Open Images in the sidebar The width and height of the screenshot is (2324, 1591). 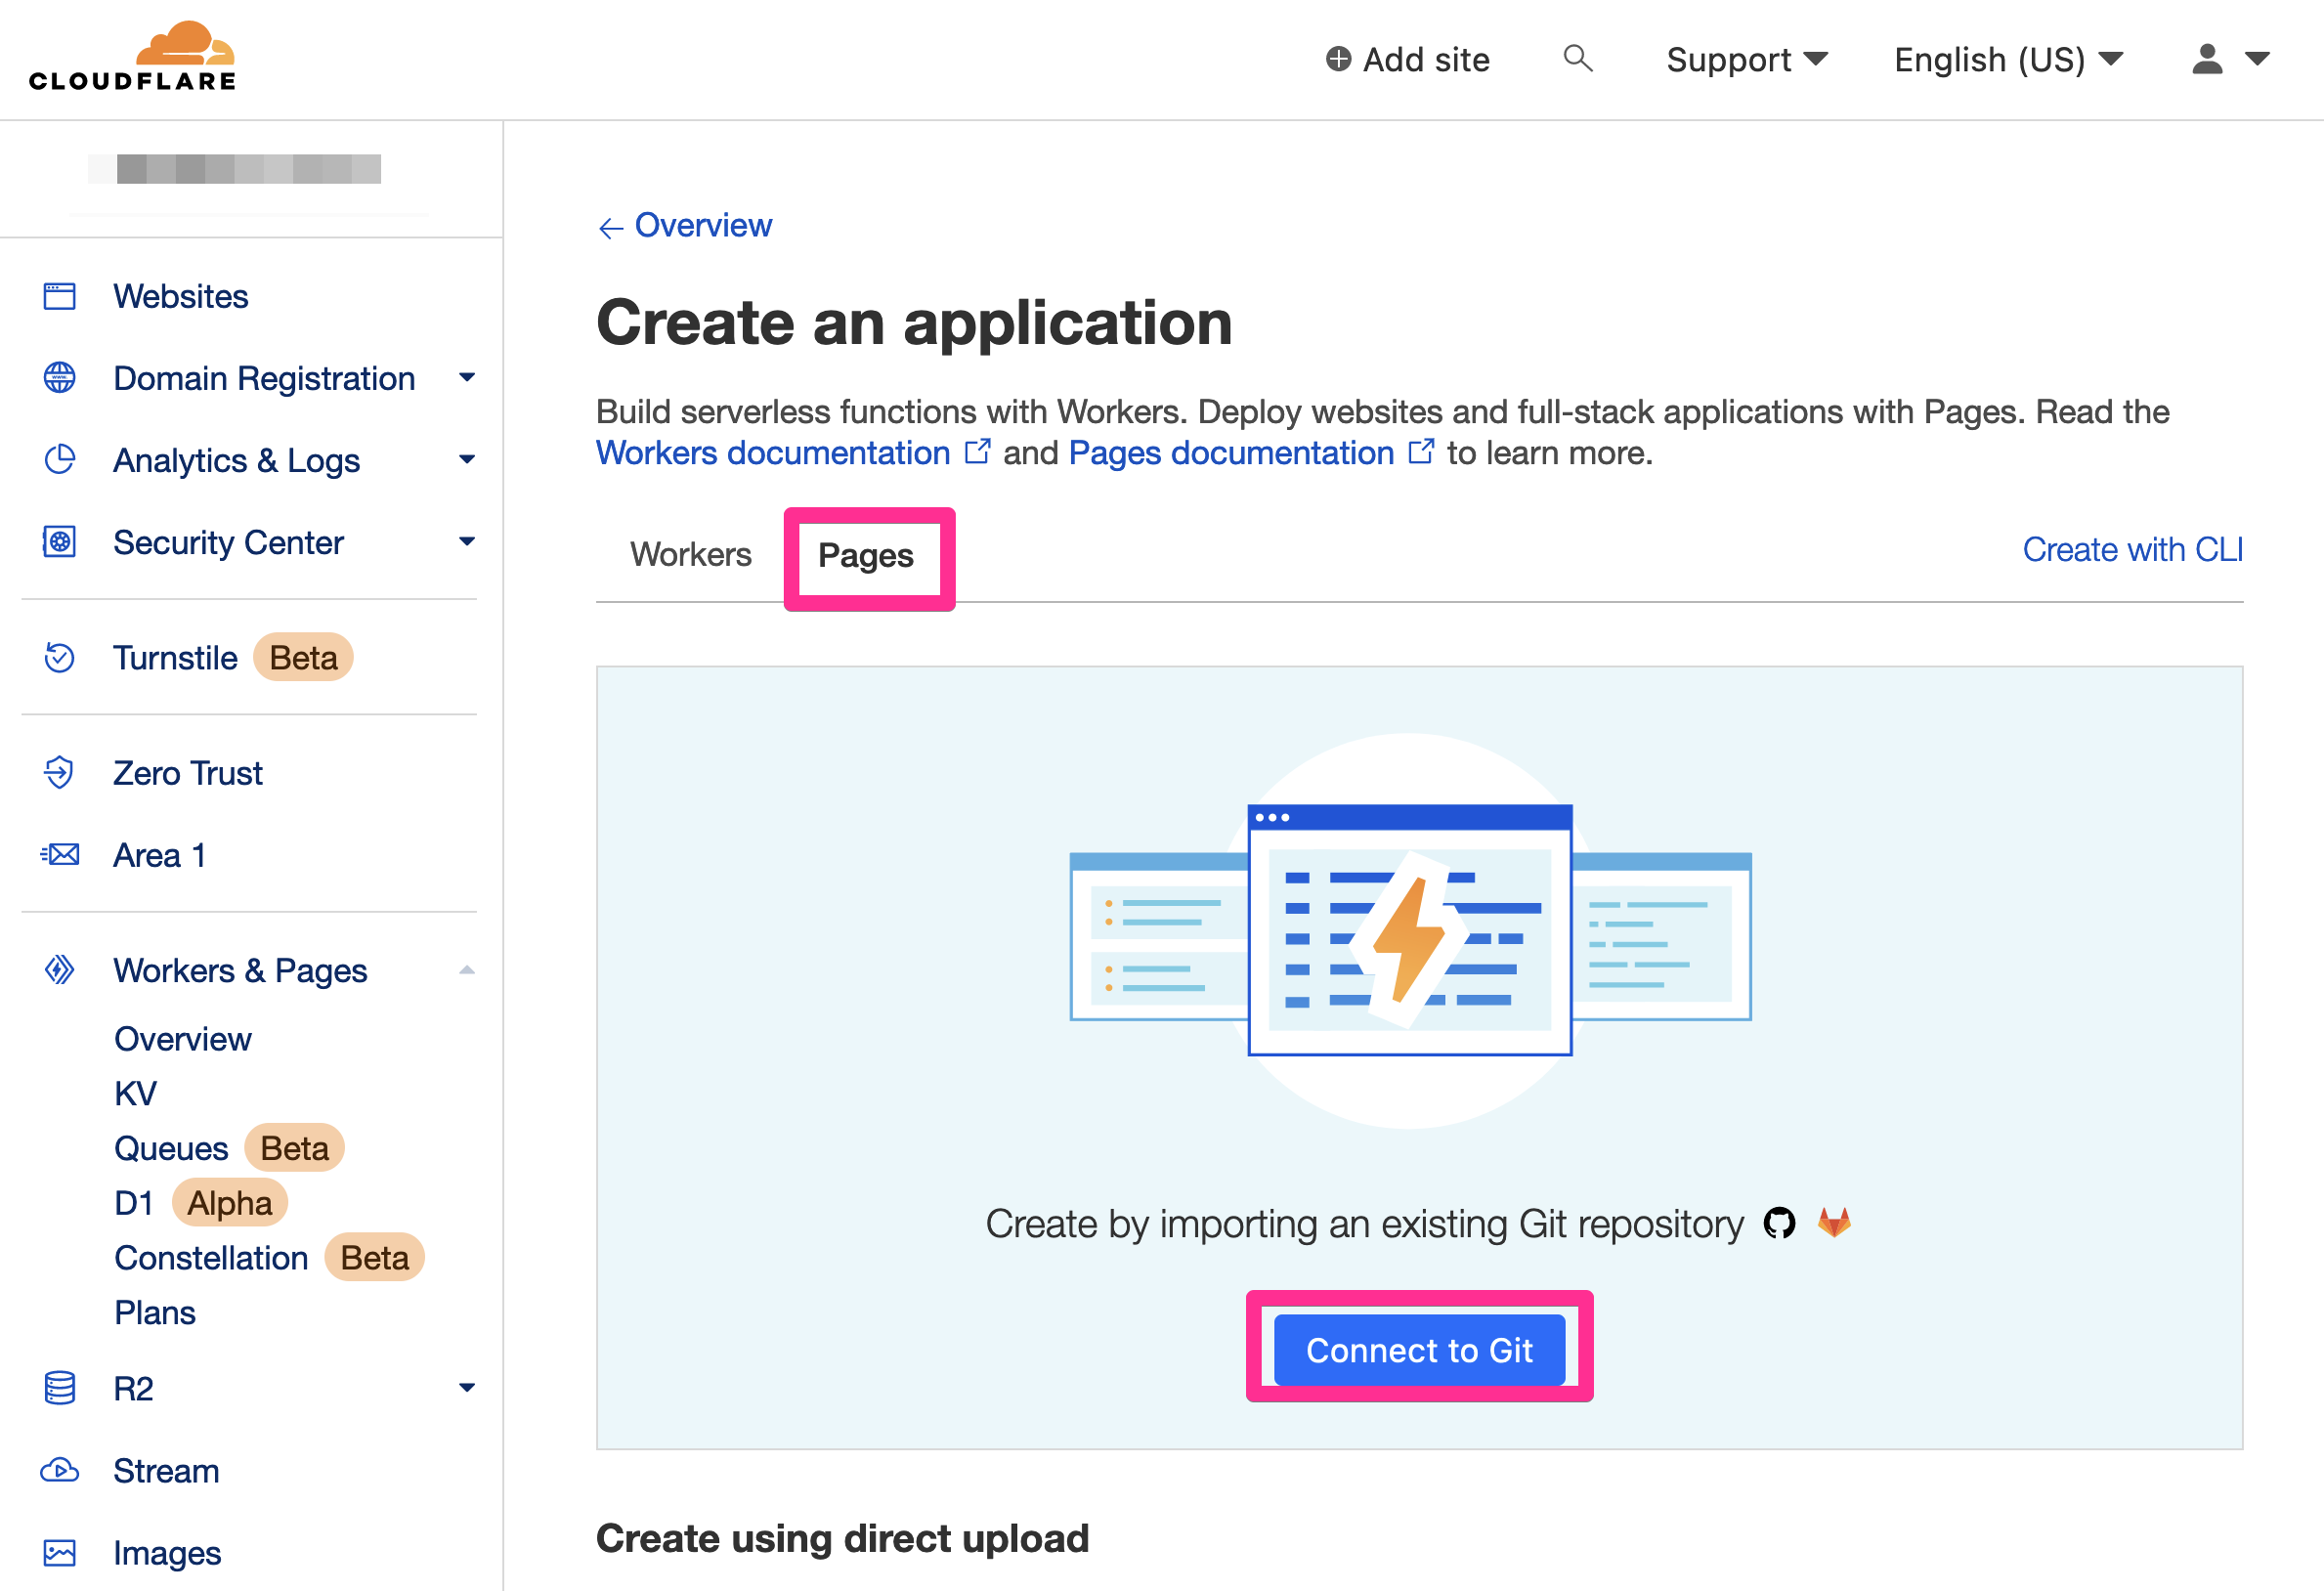pos(167,1553)
